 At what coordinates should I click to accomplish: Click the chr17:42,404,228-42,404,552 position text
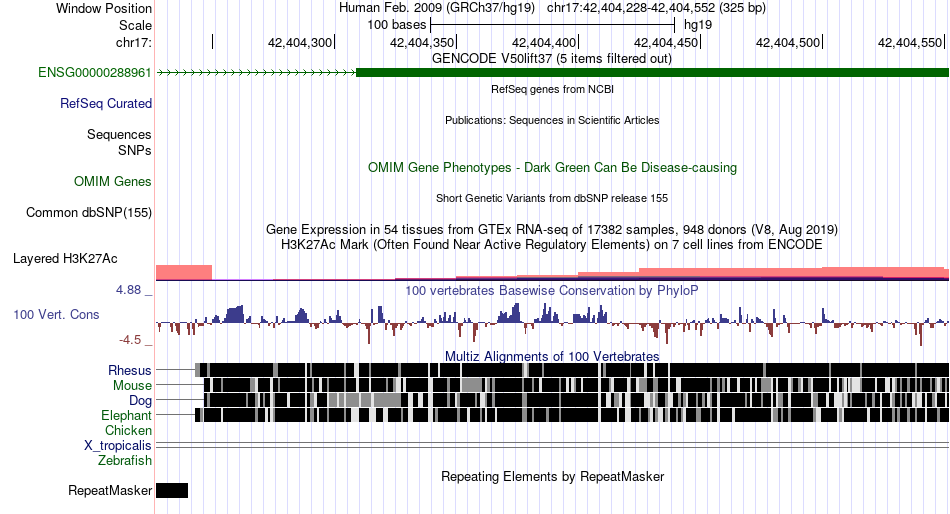[x=656, y=8]
